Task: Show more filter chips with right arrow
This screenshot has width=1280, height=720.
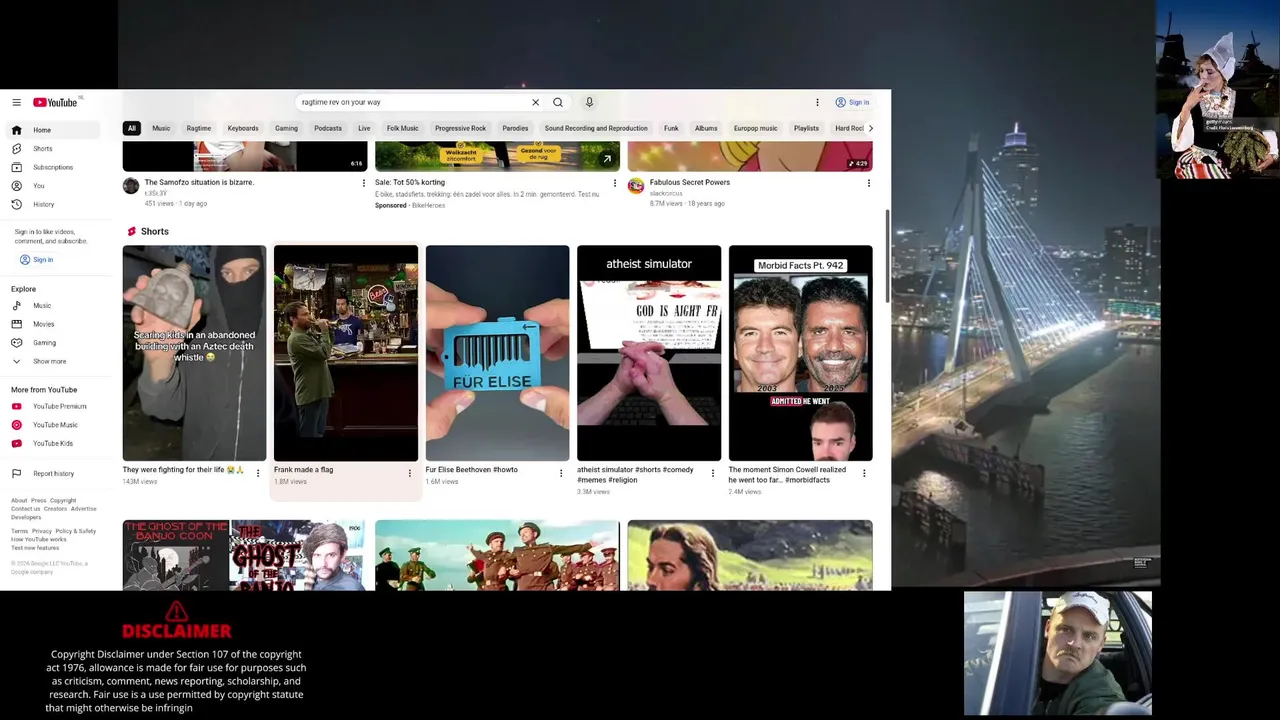Action: pyautogui.click(x=870, y=128)
